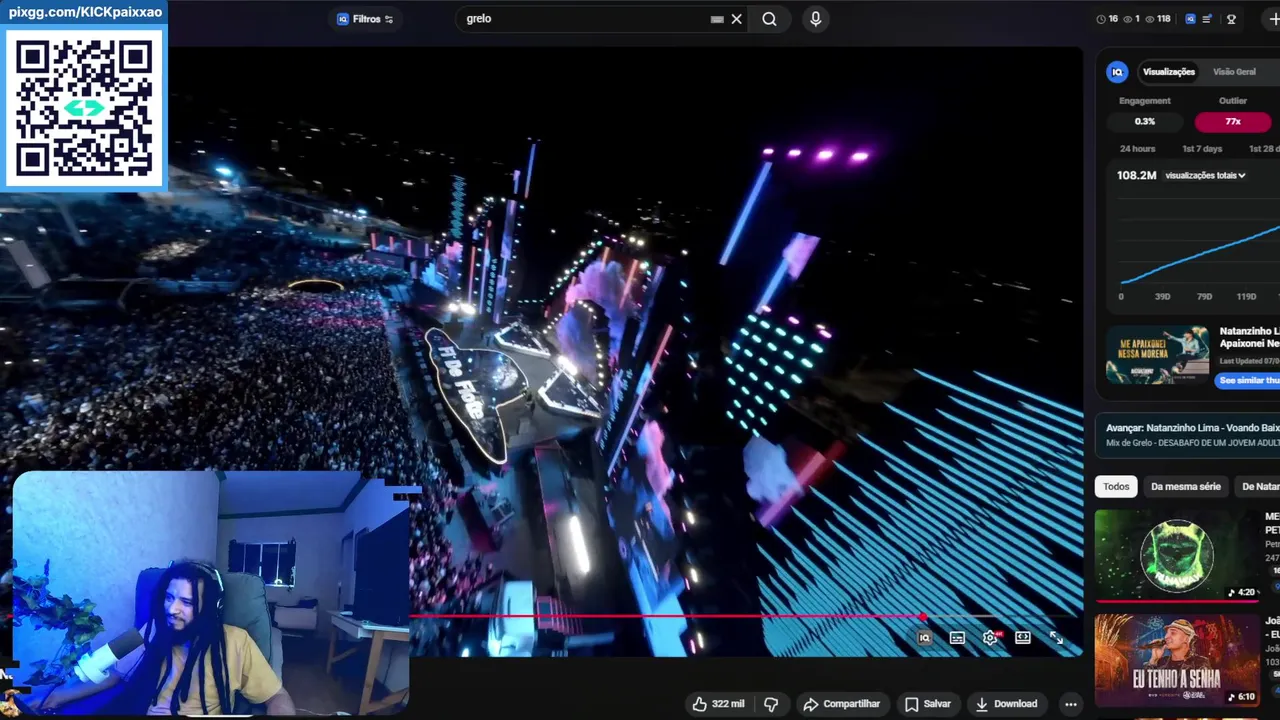Screen dimensions: 1280x720
Task: Open the IQ extension icon in top bar
Action: click(1190, 19)
